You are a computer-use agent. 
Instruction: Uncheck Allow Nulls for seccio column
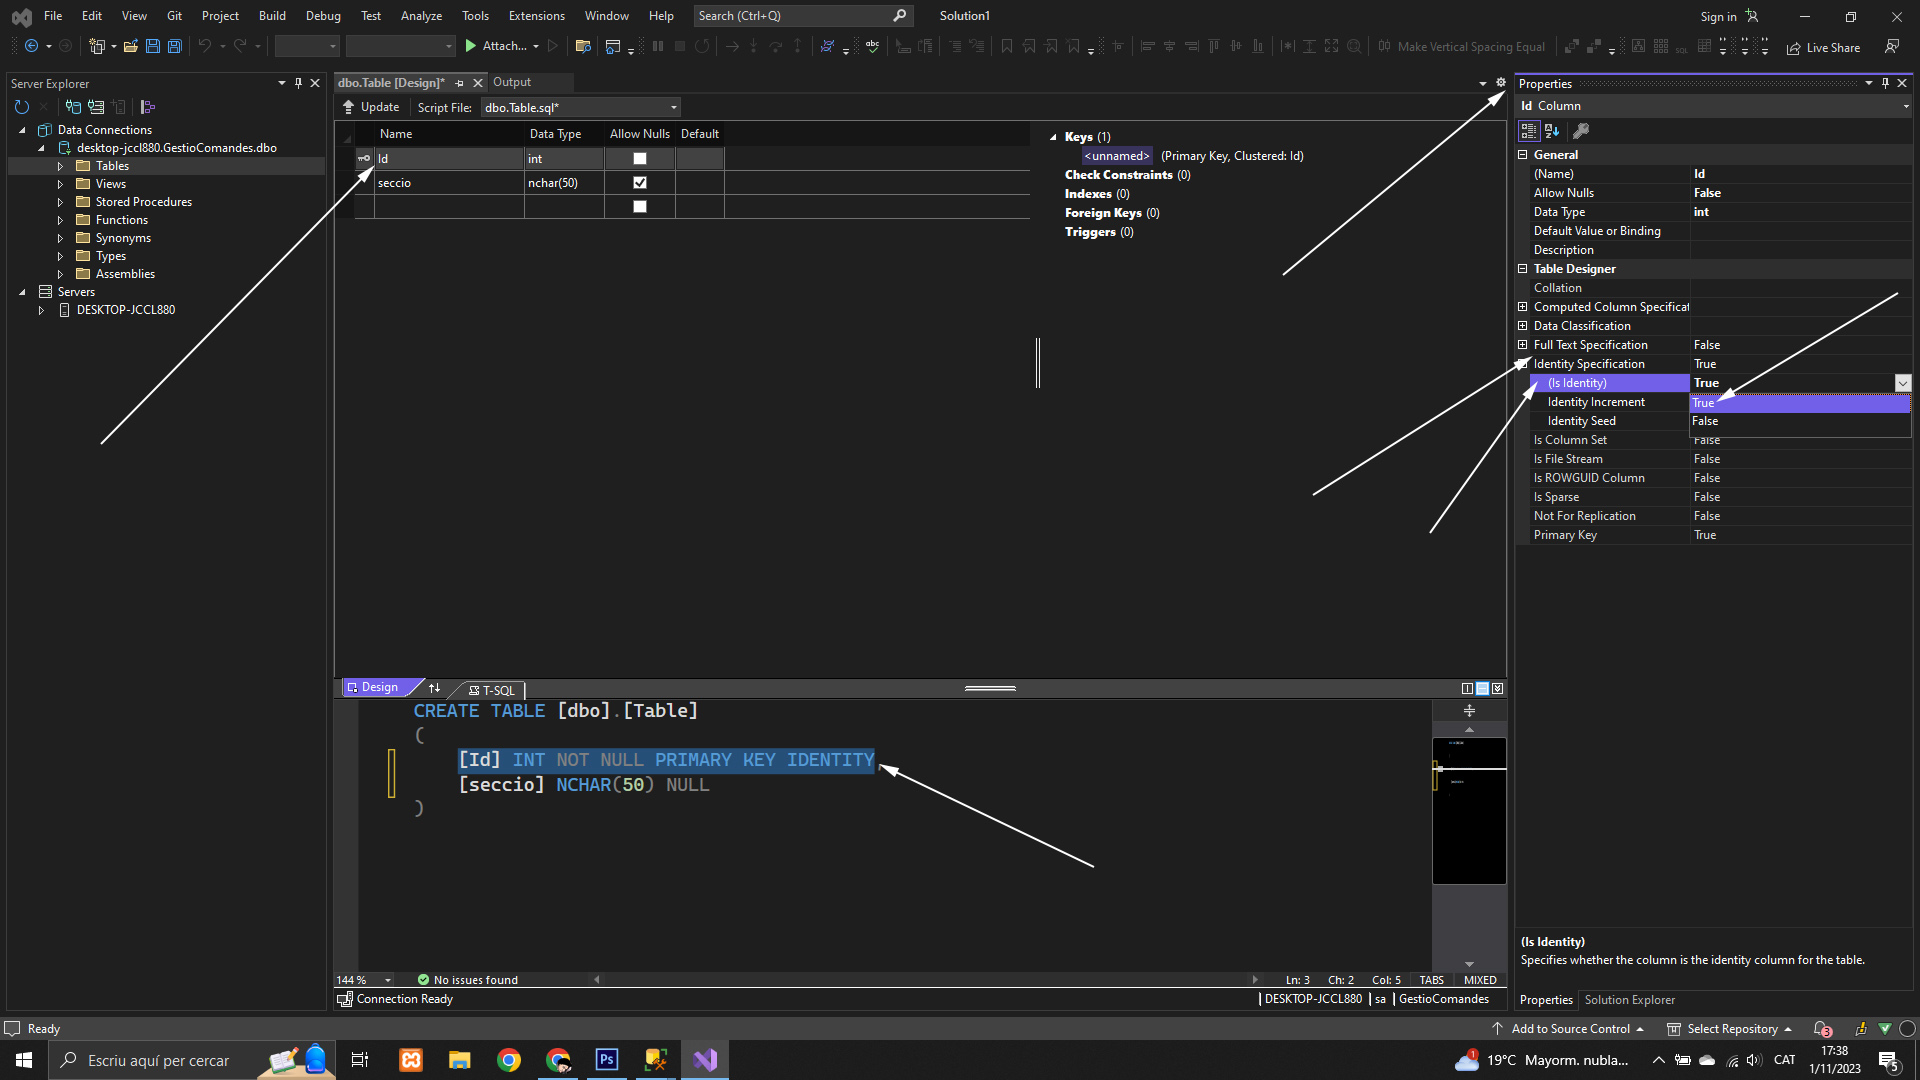point(640,183)
